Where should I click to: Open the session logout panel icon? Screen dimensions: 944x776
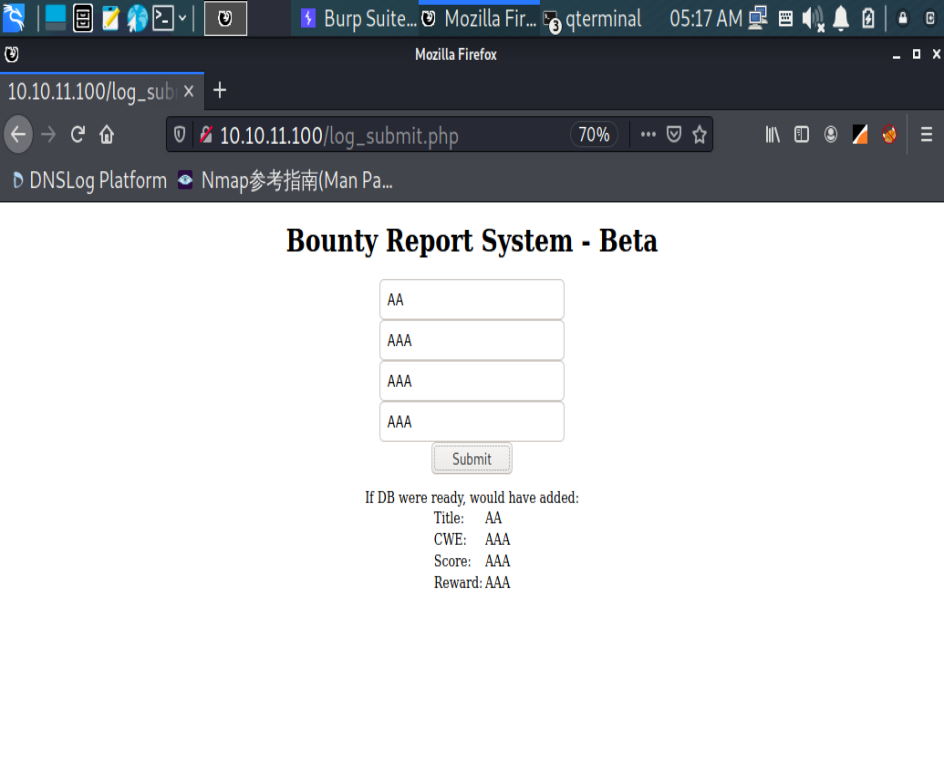tap(930, 19)
